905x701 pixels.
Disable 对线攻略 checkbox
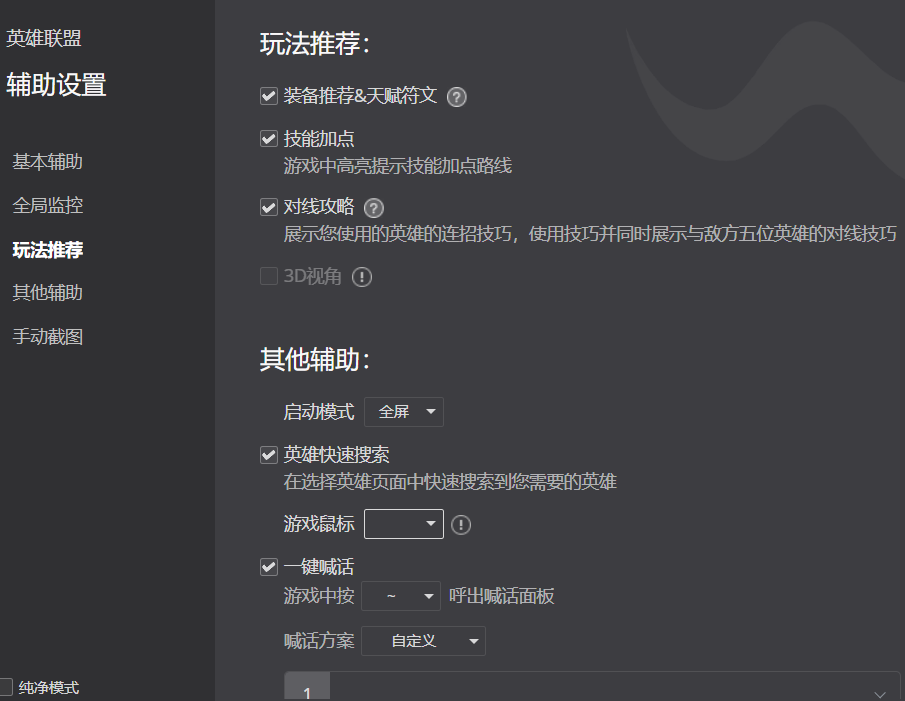tap(269, 207)
